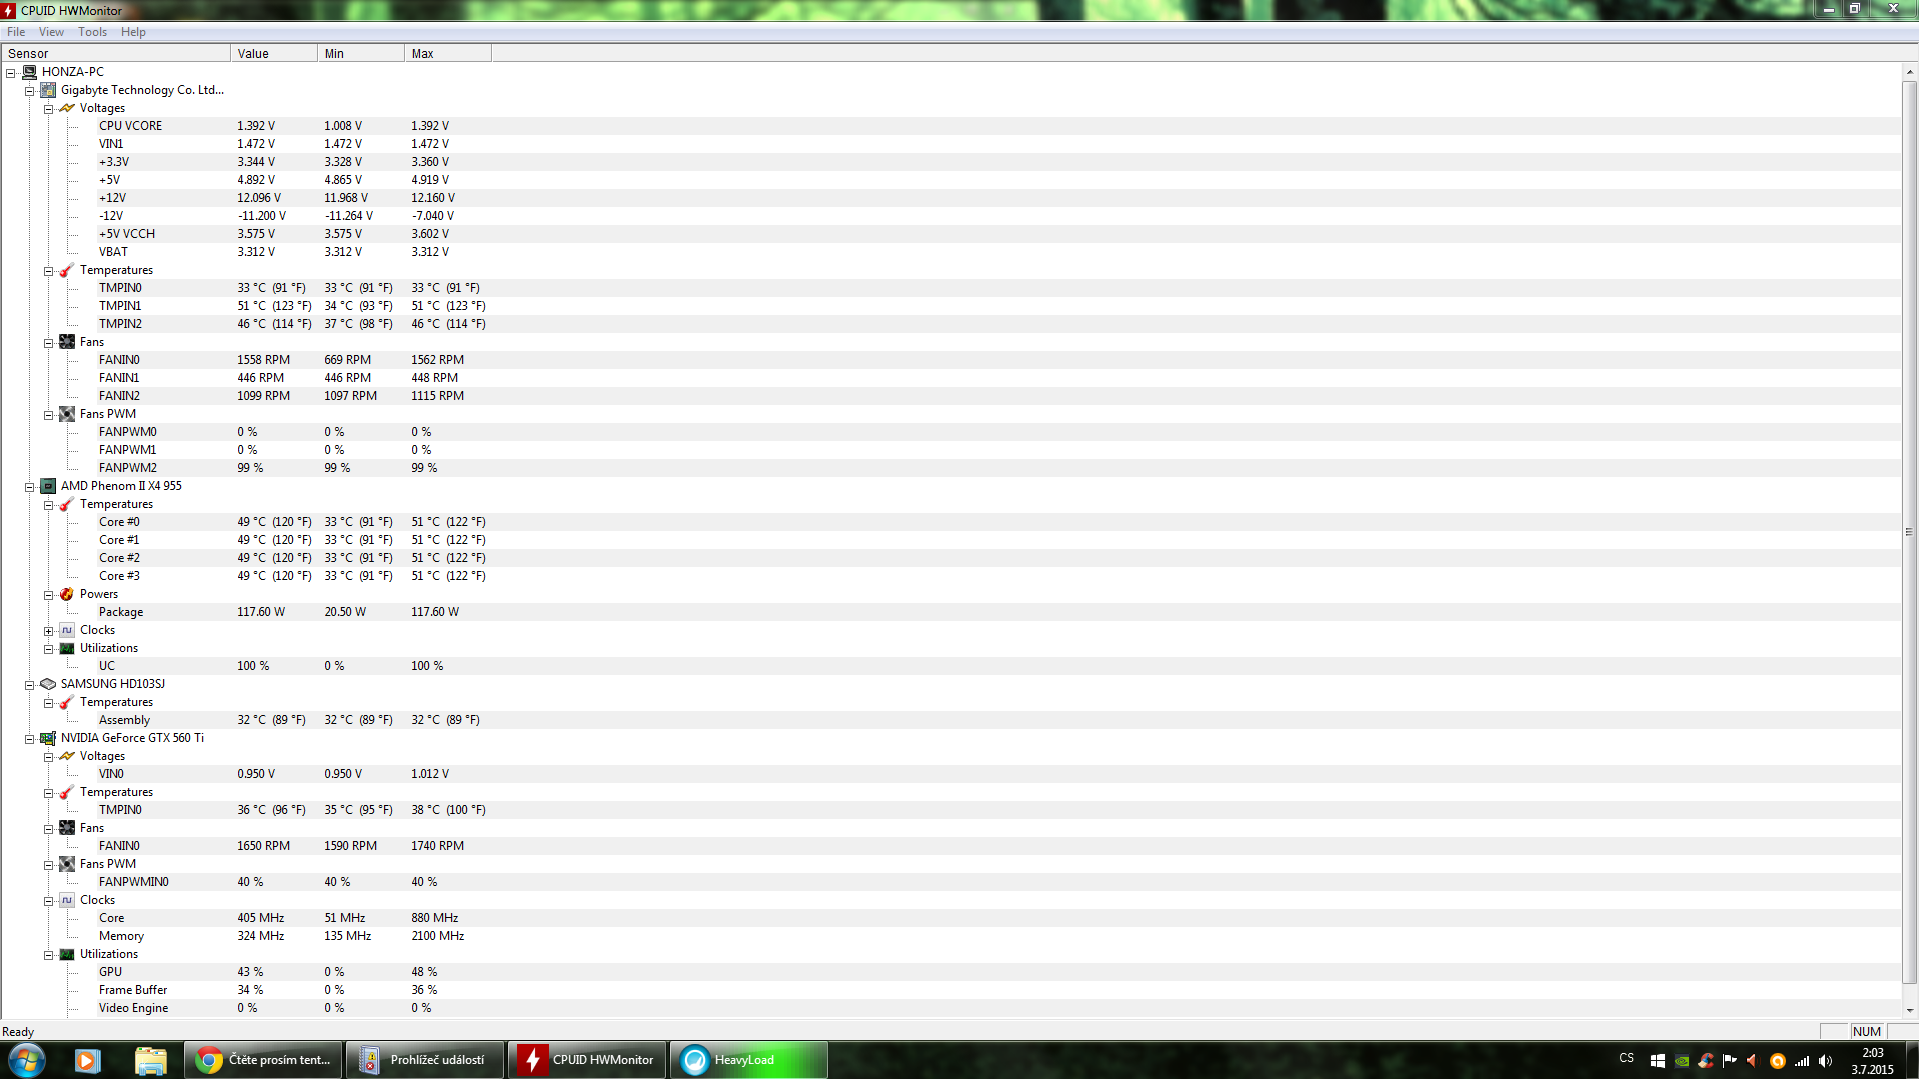Click the SAMSUNG hard drive icon

point(48,684)
